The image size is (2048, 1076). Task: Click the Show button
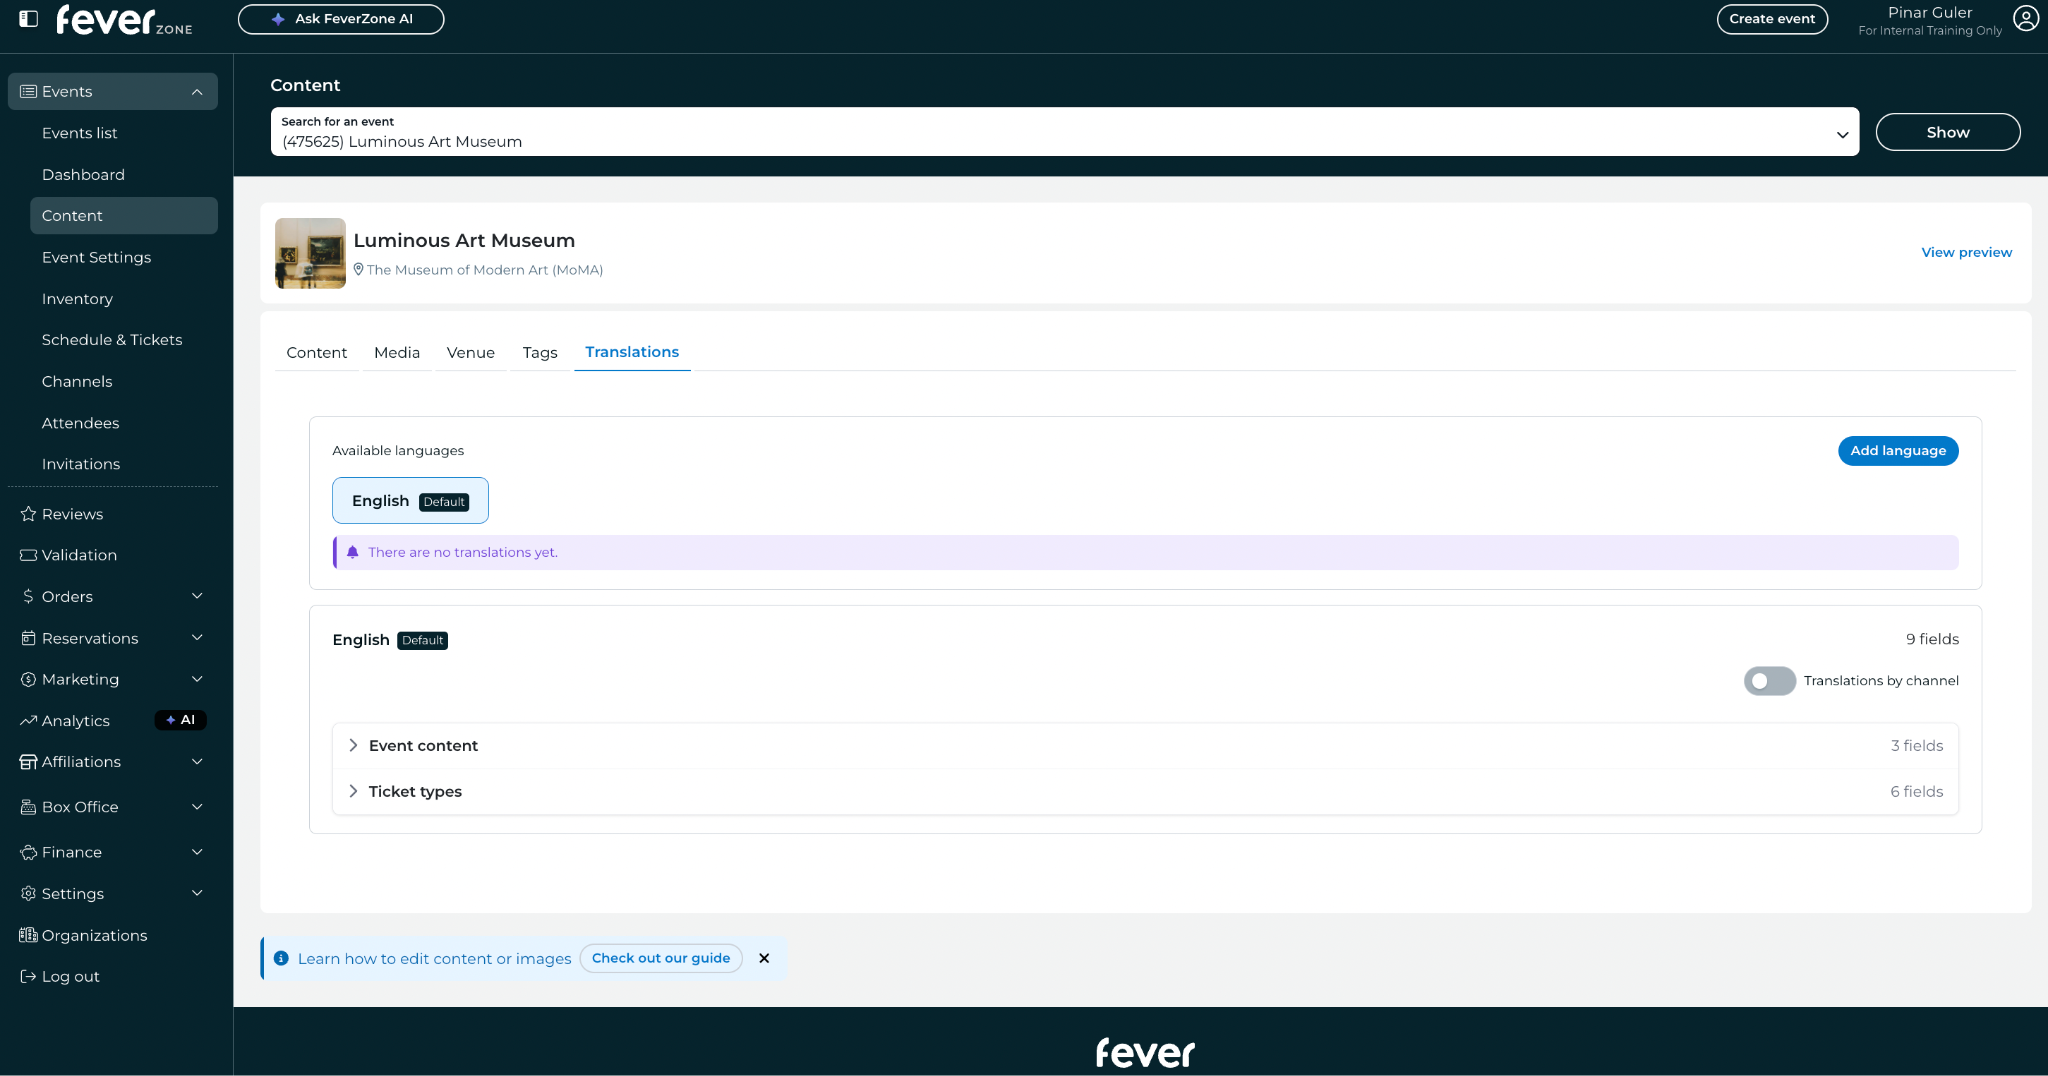coord(1948,132)
